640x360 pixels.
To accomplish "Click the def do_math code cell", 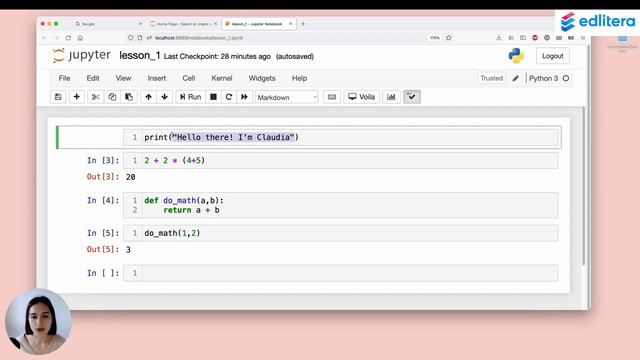I will (340, 205).
